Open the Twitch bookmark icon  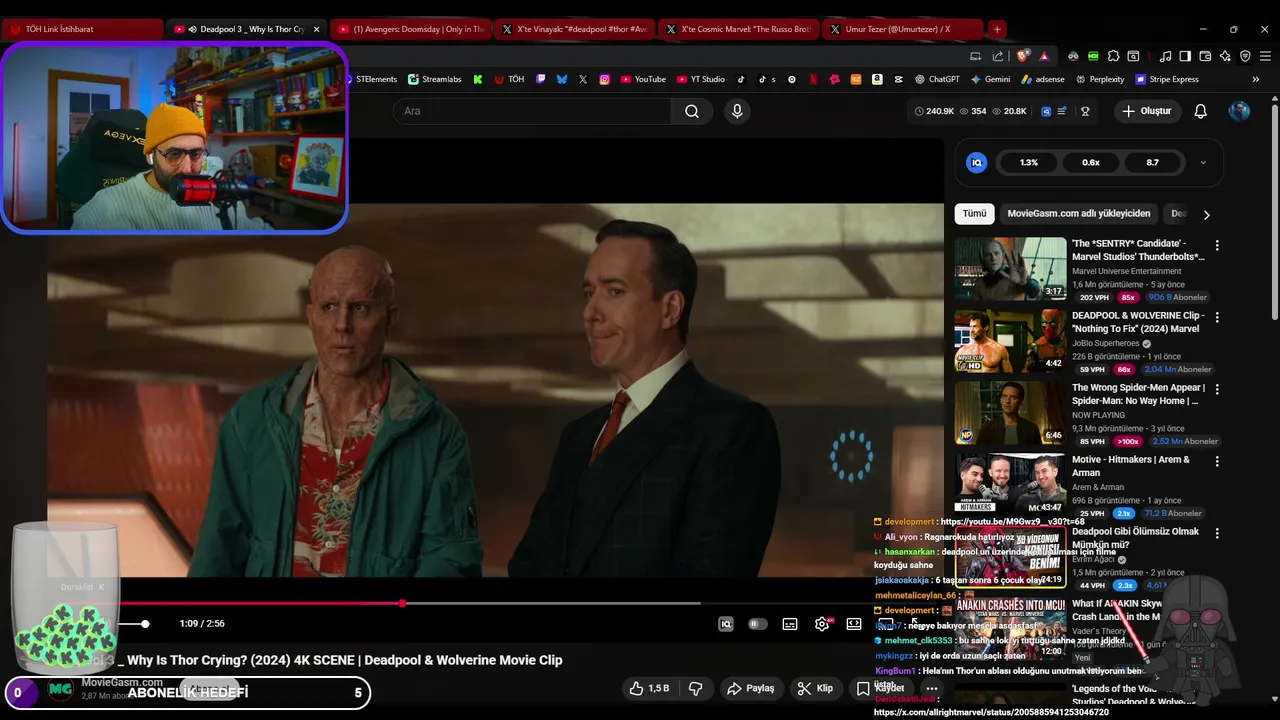point(541,79)
